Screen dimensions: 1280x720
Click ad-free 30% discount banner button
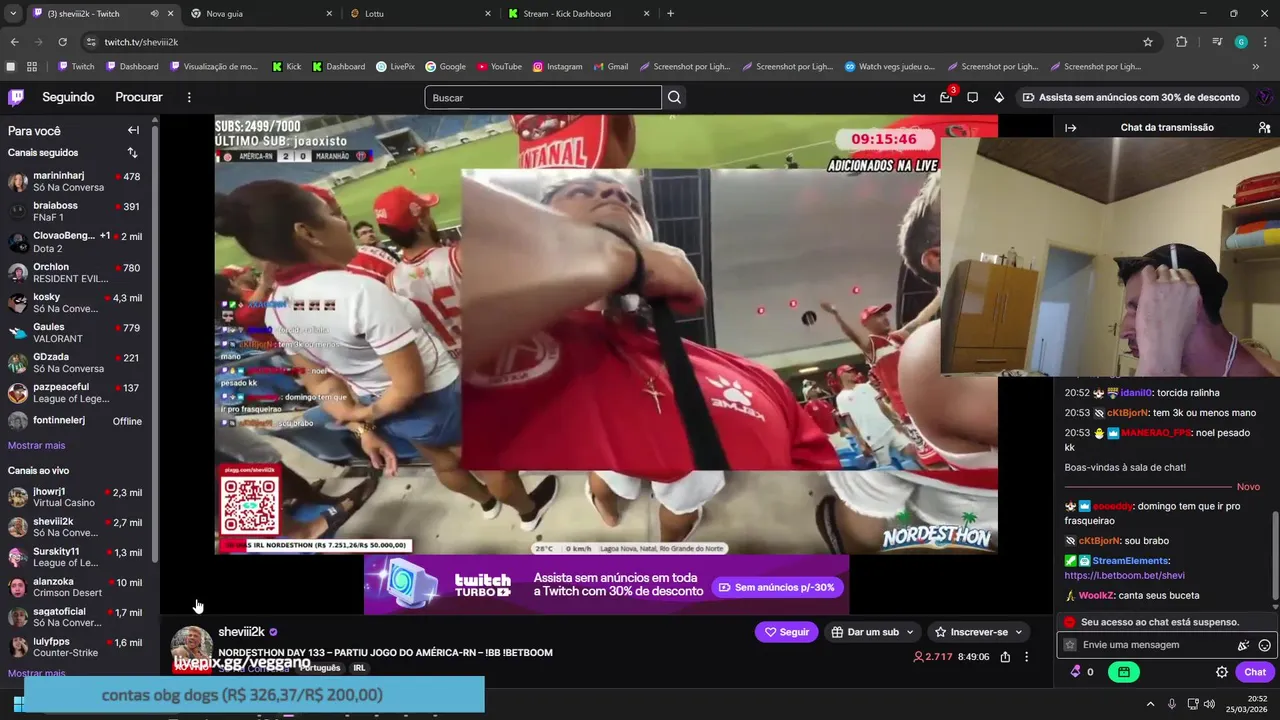click(1131, 97)
